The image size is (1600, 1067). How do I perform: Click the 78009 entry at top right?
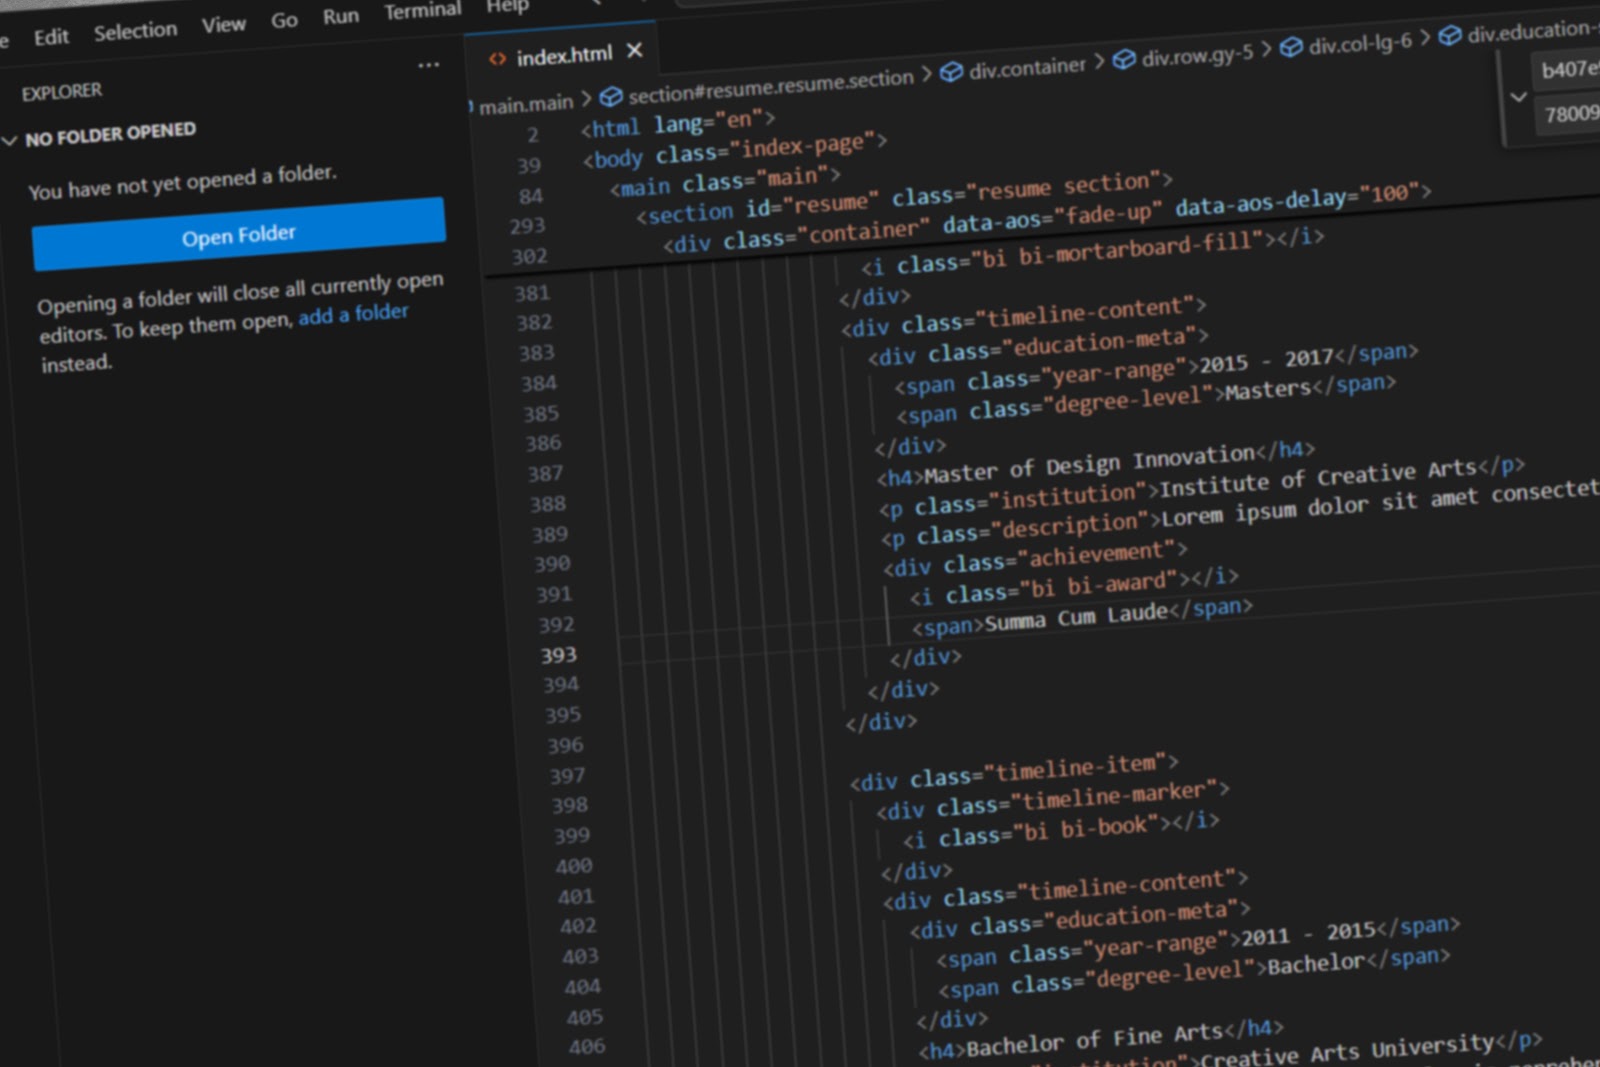1570,113
